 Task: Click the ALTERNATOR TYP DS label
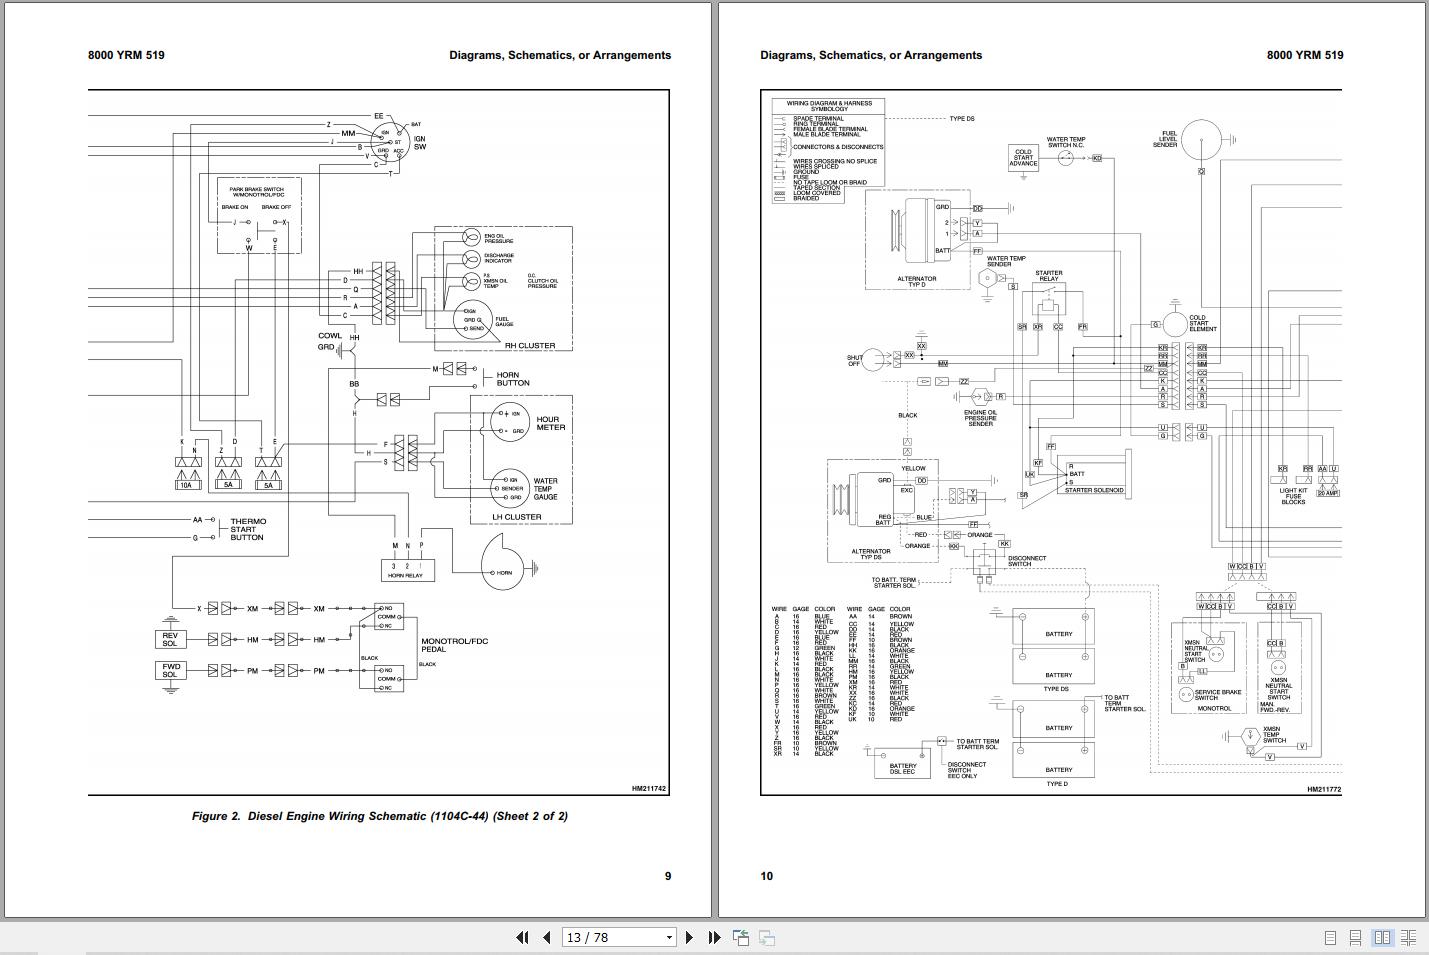point(871,554)
